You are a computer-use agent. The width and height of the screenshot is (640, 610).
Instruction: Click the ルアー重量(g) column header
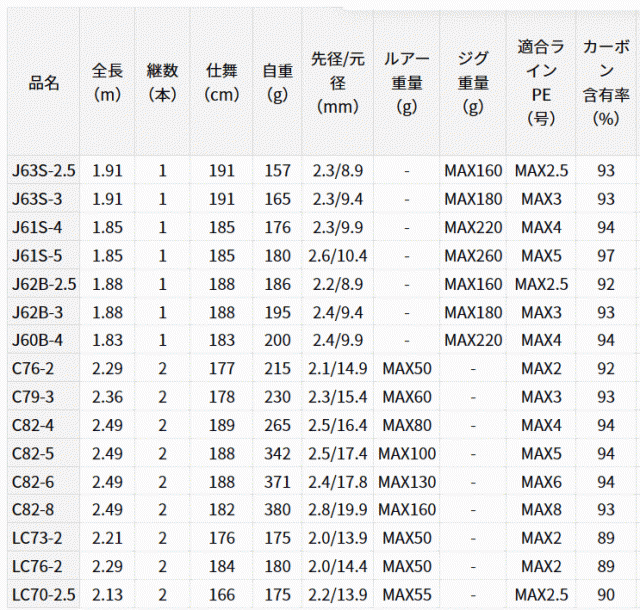tap(407, 82)
